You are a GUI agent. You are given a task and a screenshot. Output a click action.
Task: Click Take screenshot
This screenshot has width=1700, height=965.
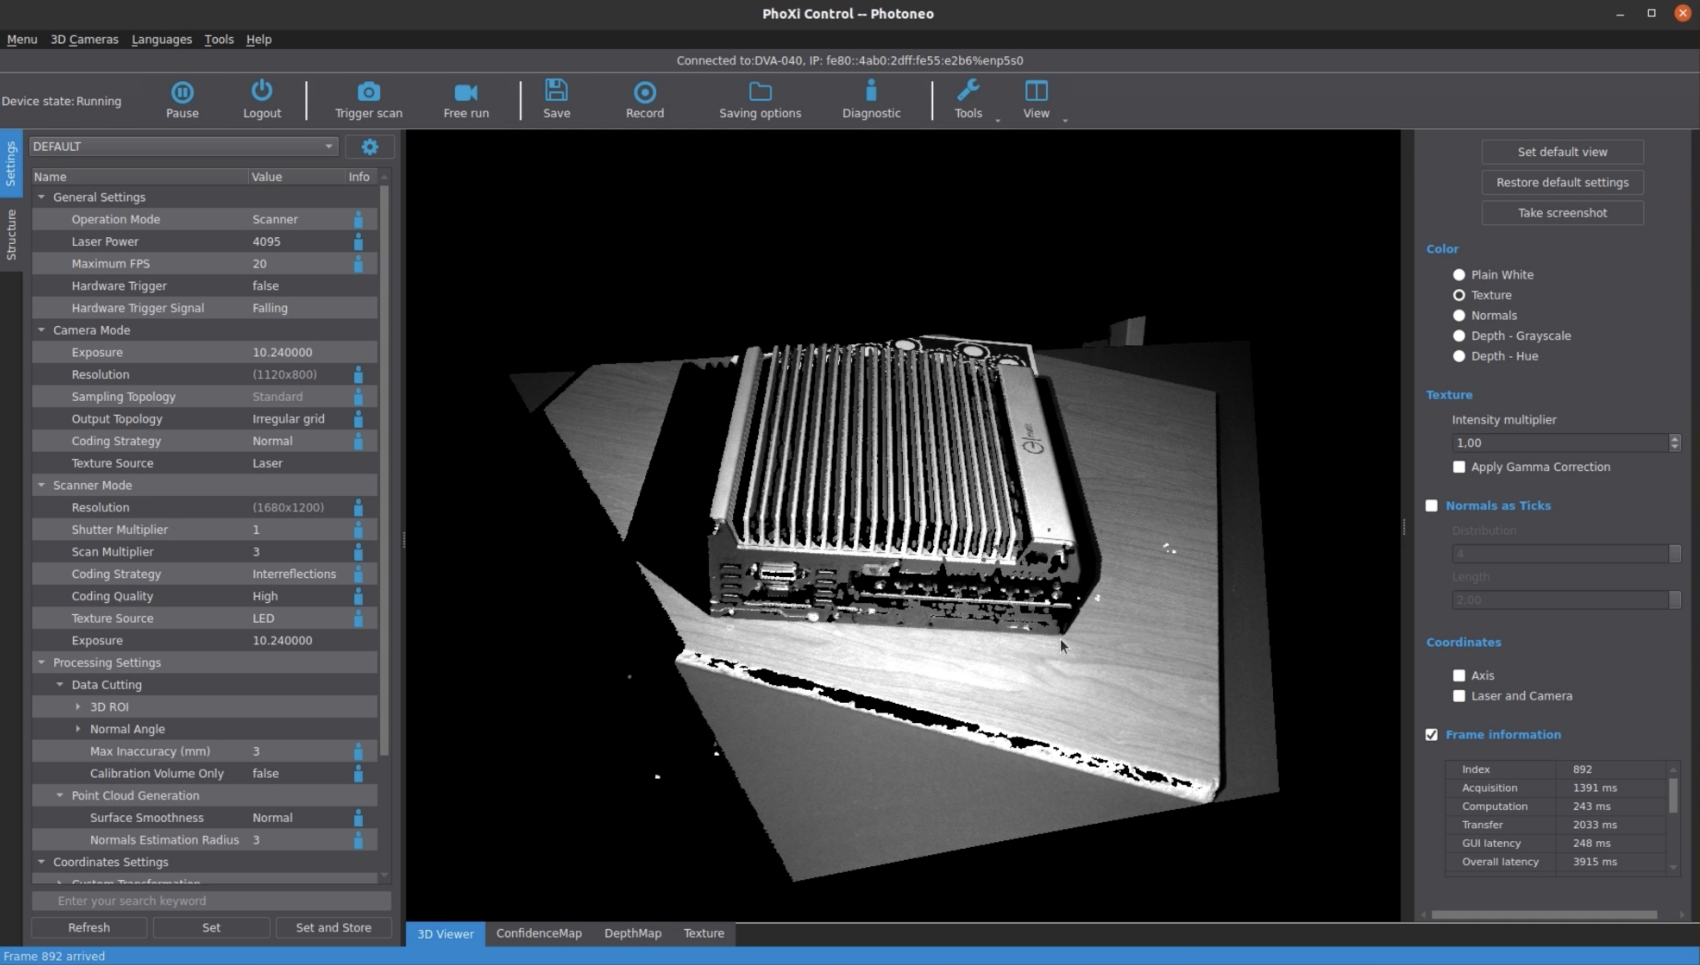coord(1562,212)
